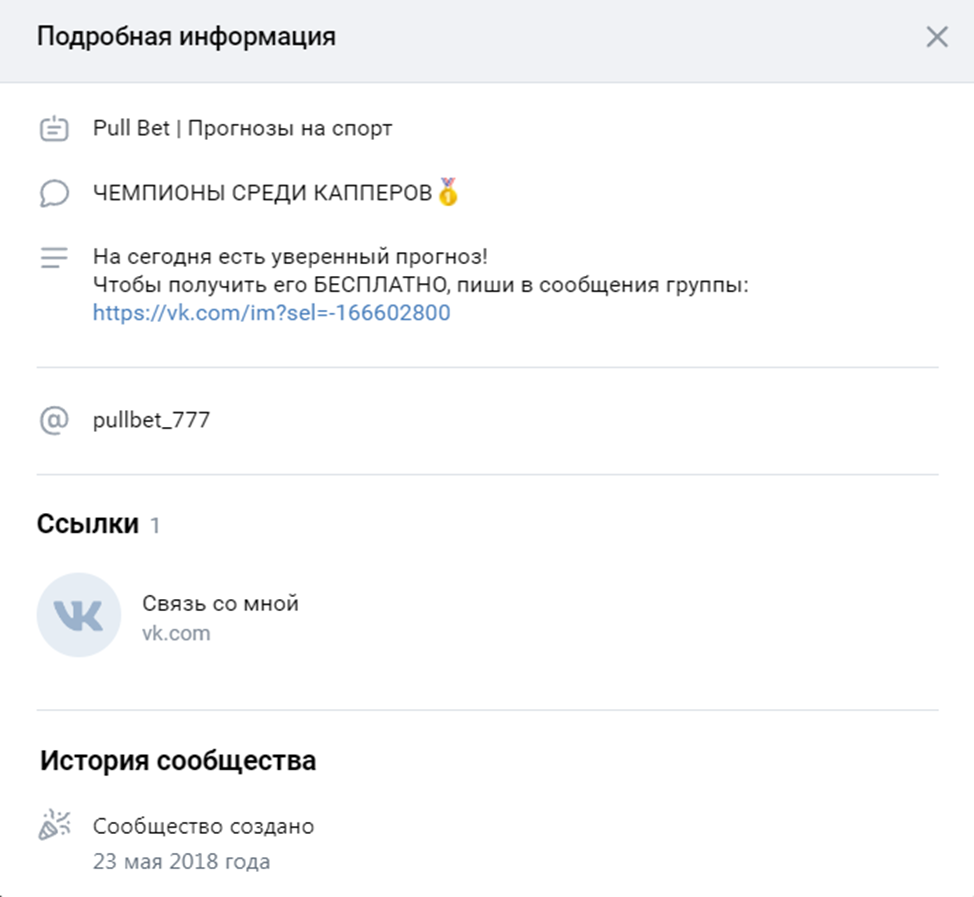Click the 'История сообщества' heading
974x897 pixels.
pyautogui.click(x=178, y=760)
